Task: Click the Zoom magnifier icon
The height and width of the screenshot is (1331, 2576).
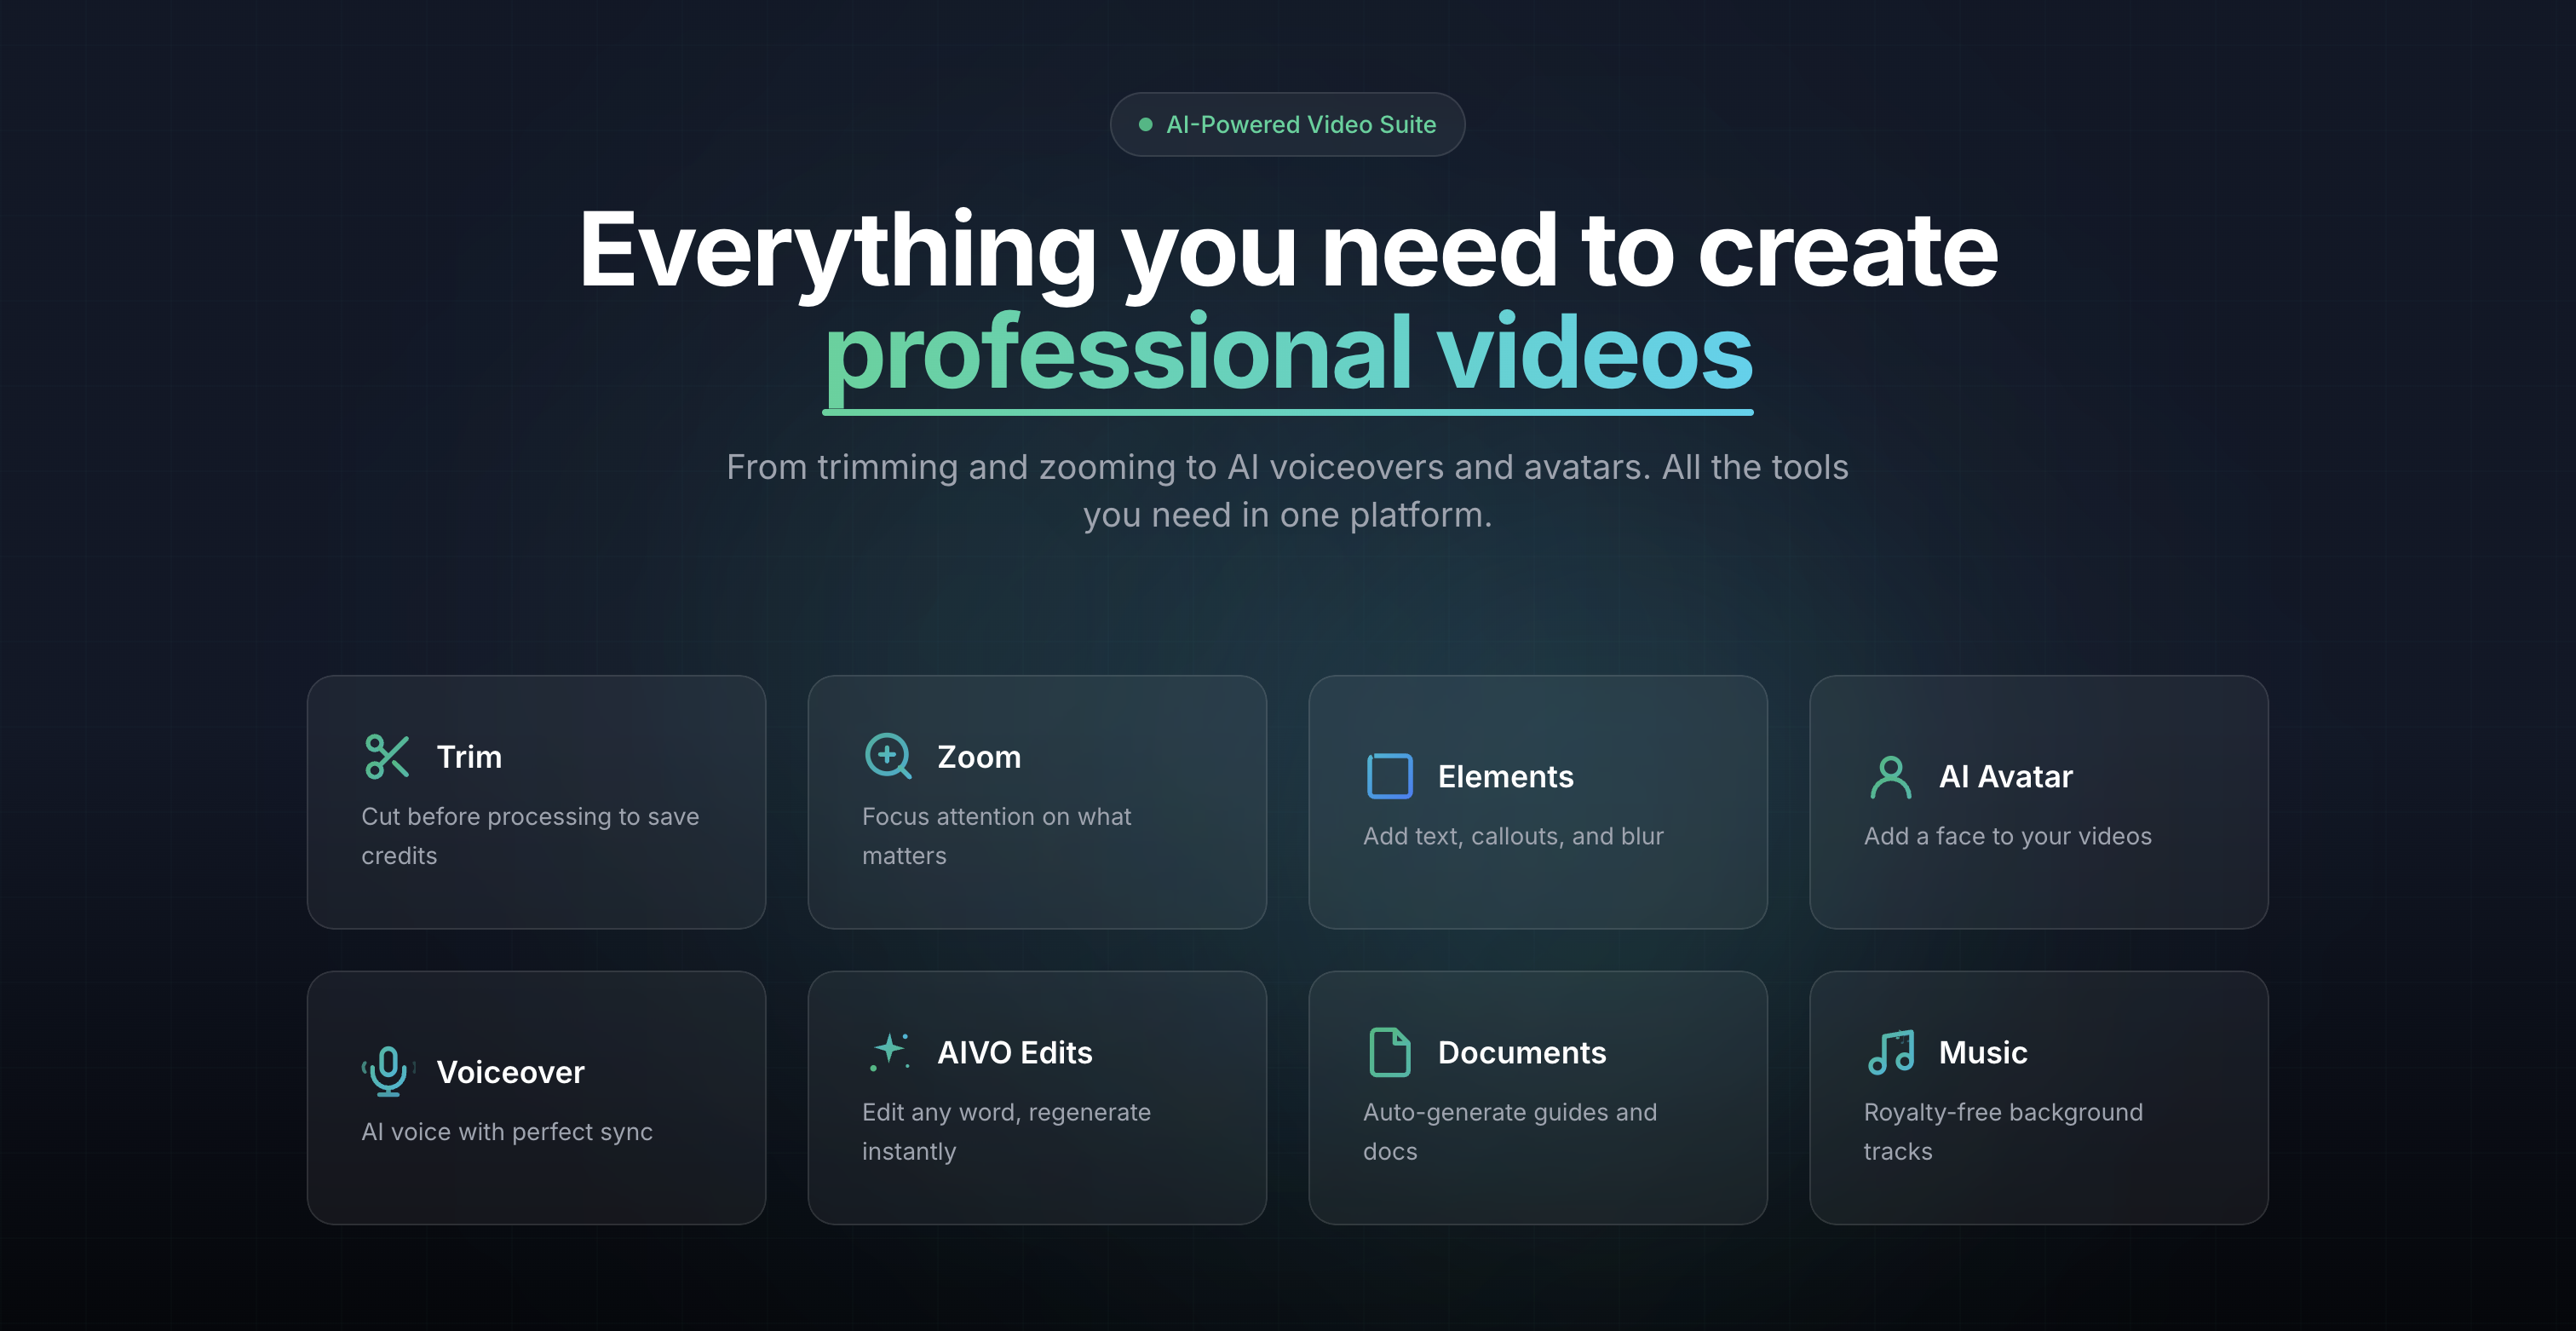Action: (x=888, y=756)
